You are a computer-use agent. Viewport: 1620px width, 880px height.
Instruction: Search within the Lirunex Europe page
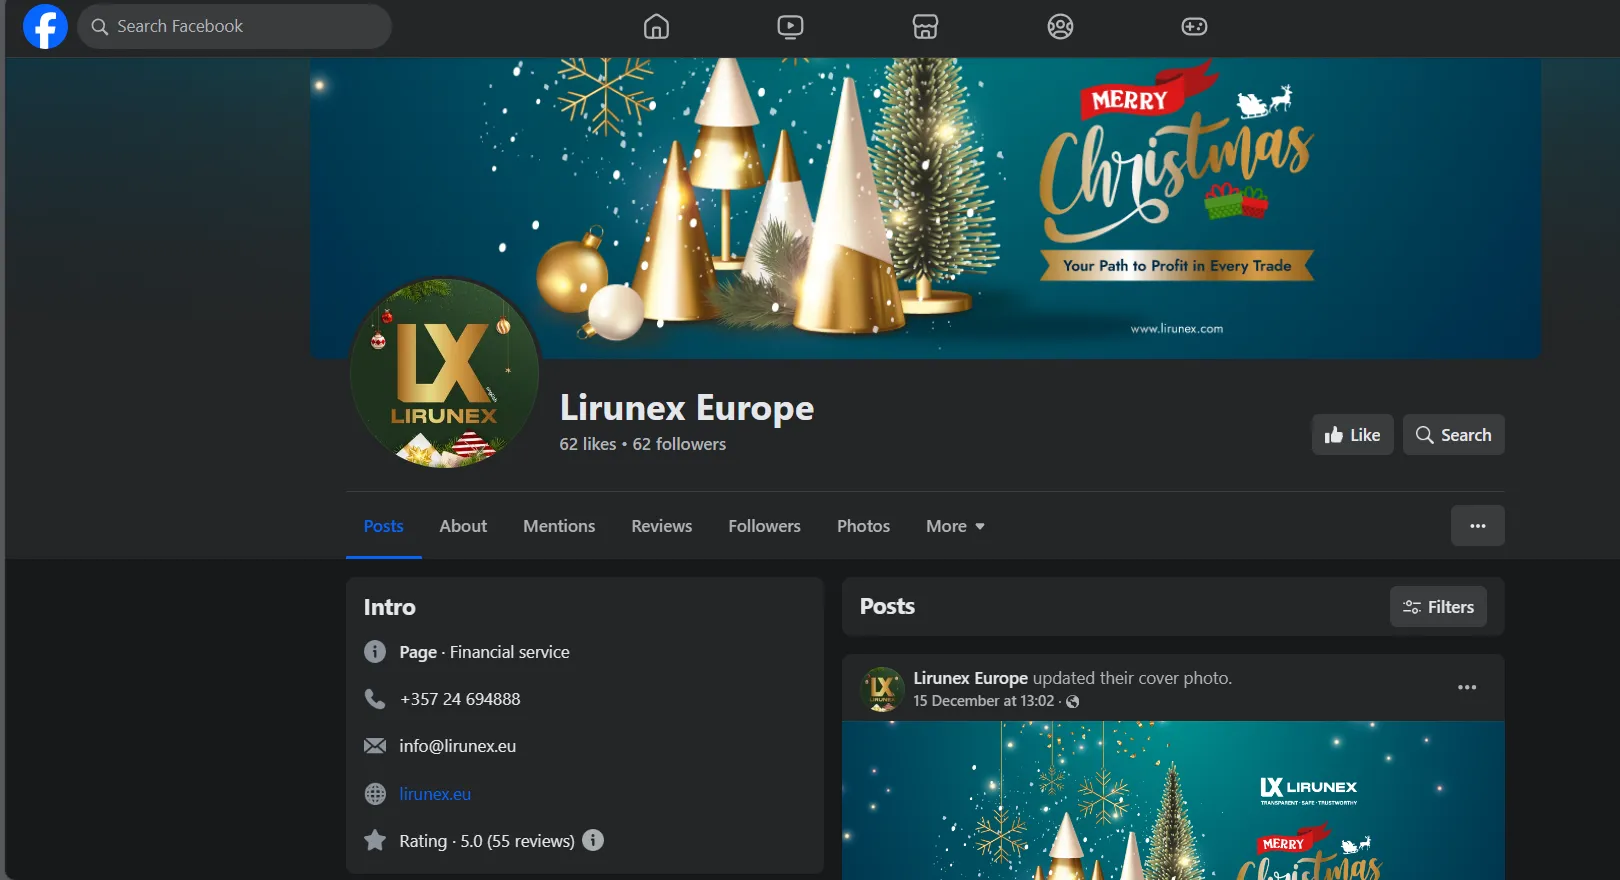1453,435
